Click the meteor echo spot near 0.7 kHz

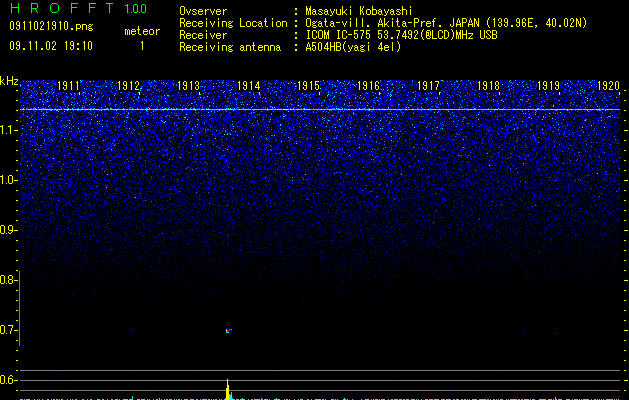pyautogui.click(x=228, y=331)
